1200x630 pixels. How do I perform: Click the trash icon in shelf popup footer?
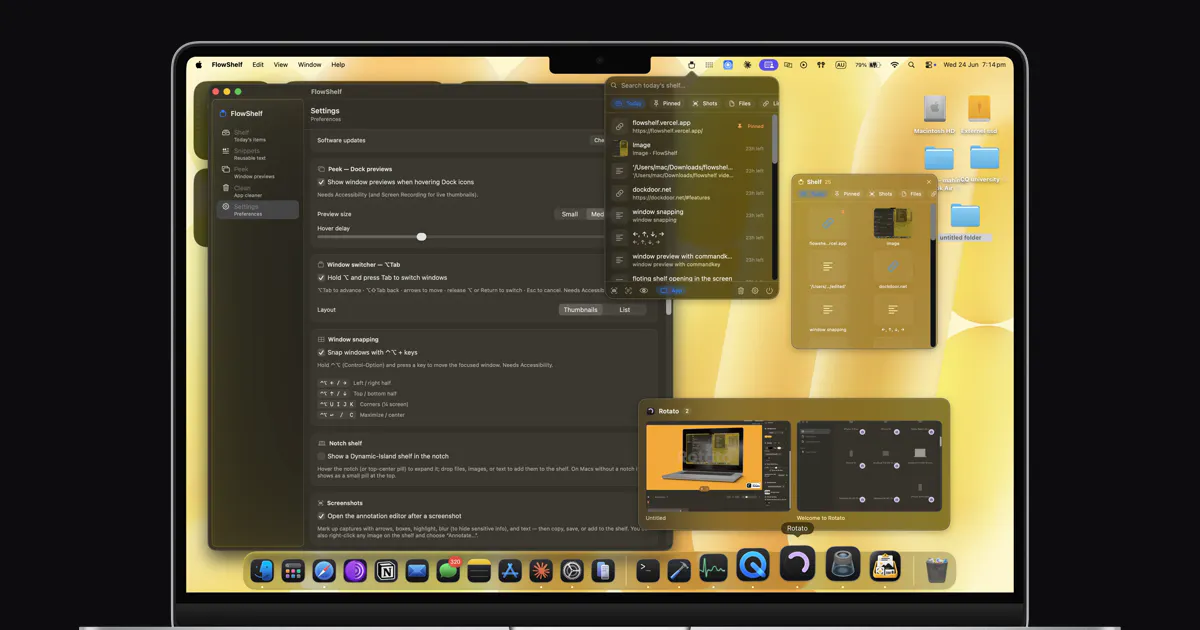click(741, 291)
